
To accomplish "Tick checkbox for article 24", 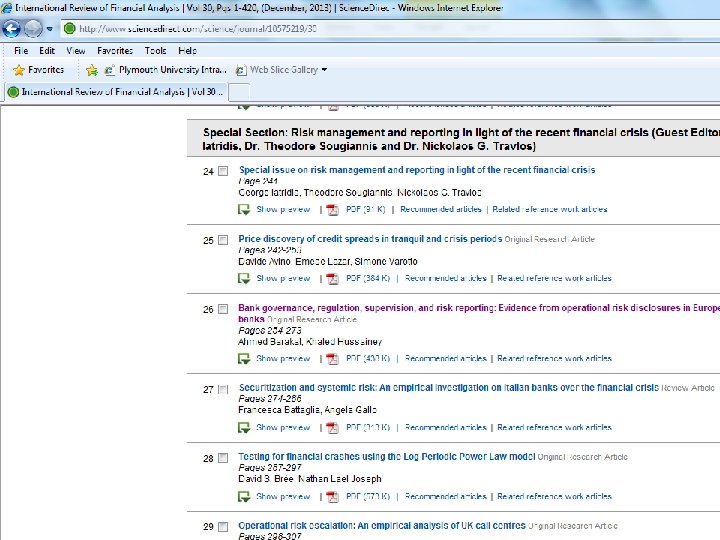I will coord(223,171).
